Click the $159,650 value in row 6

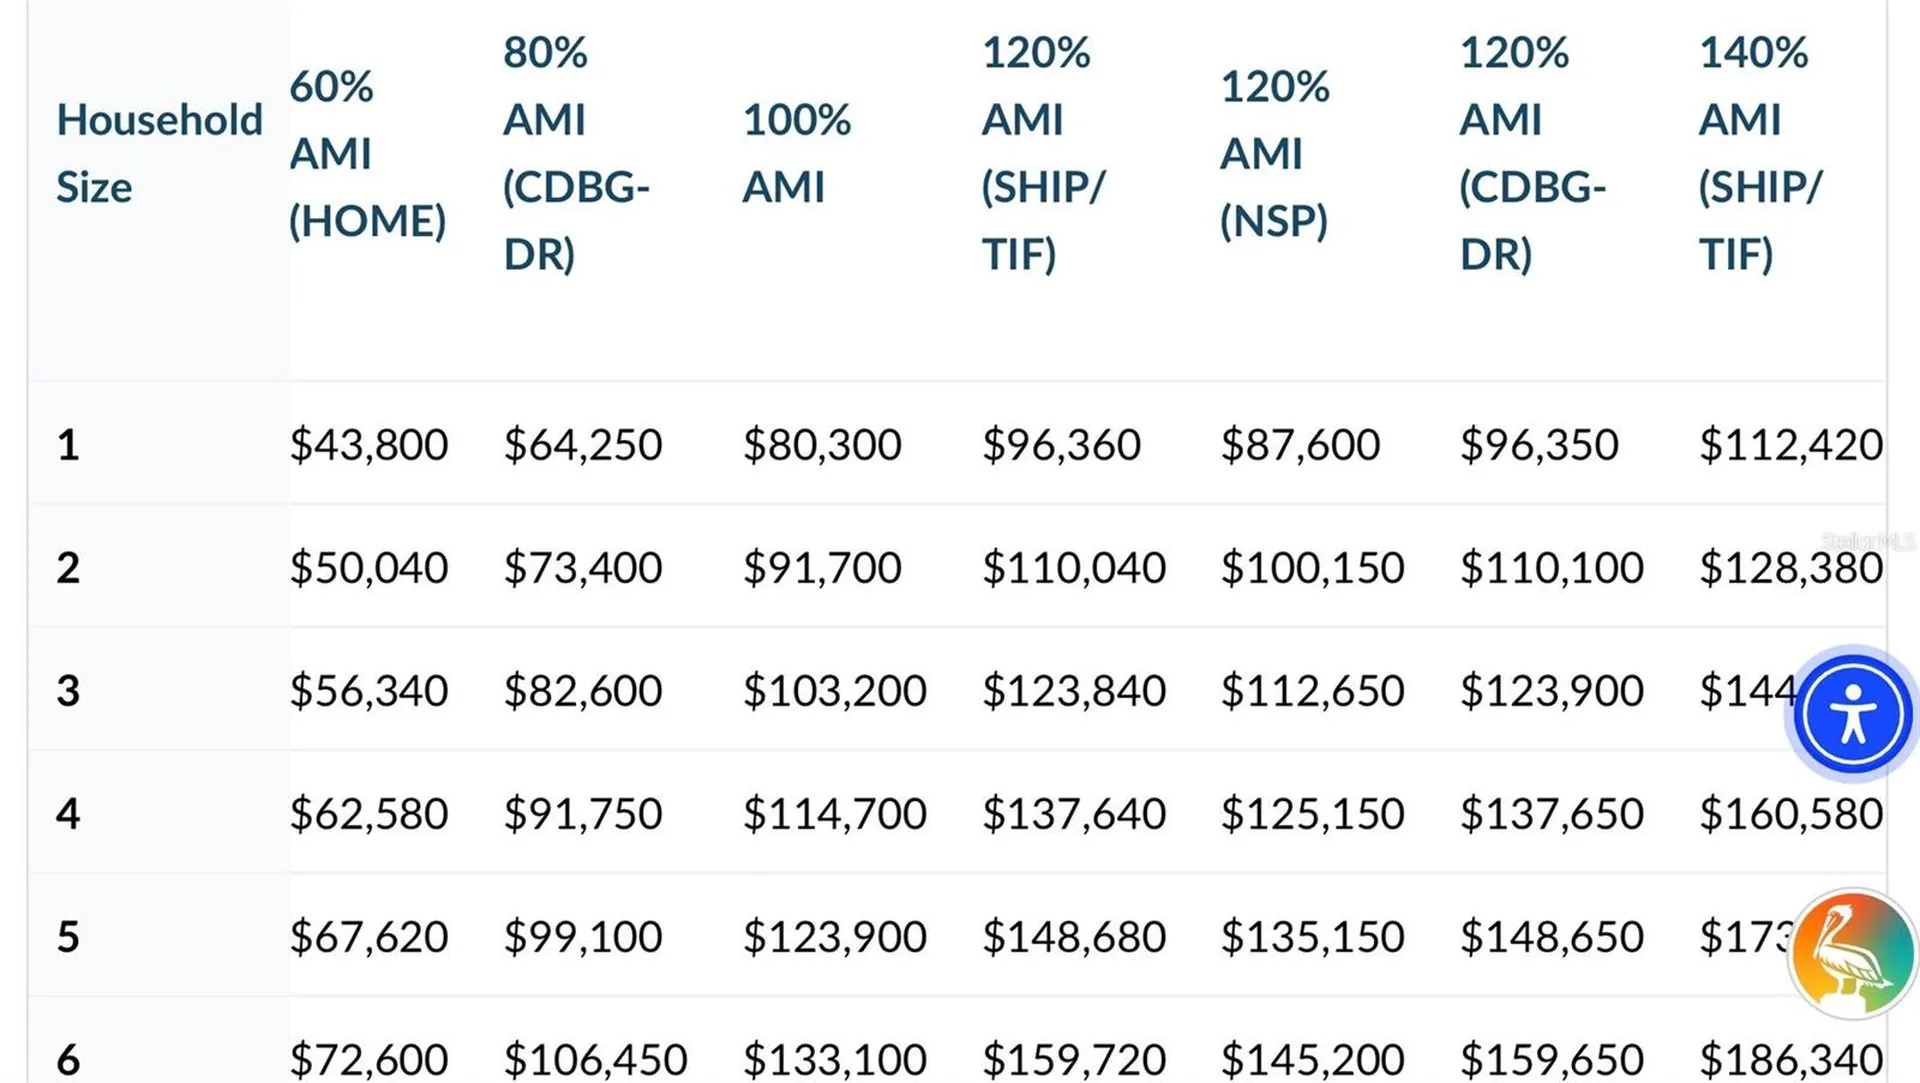[x=1551, y=1058]
